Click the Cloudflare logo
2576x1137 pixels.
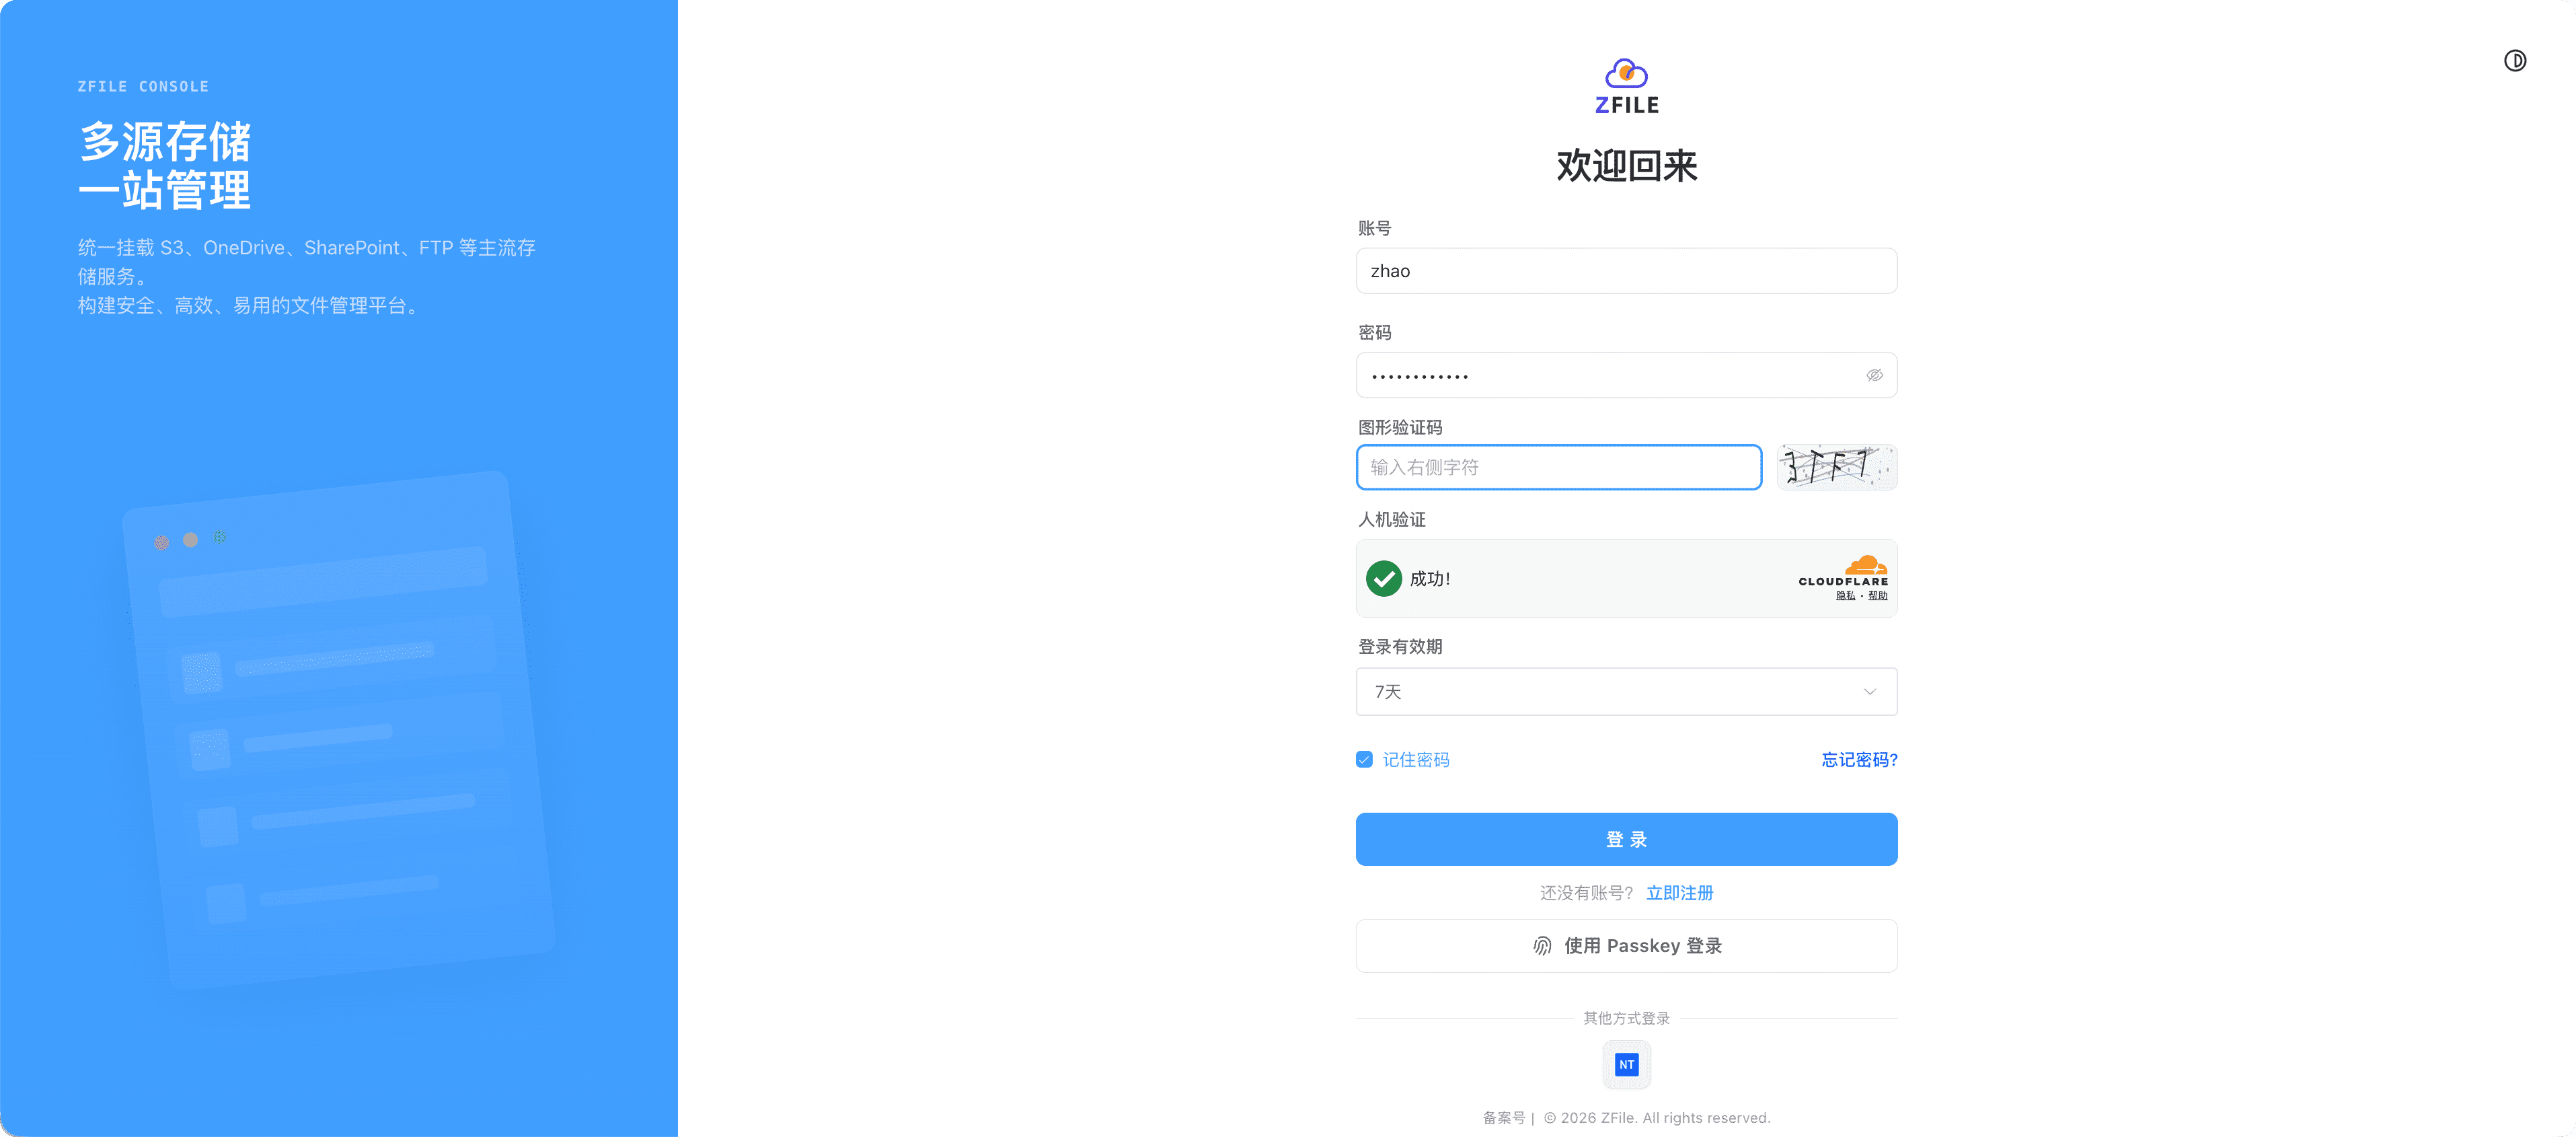coord(1843,571)
